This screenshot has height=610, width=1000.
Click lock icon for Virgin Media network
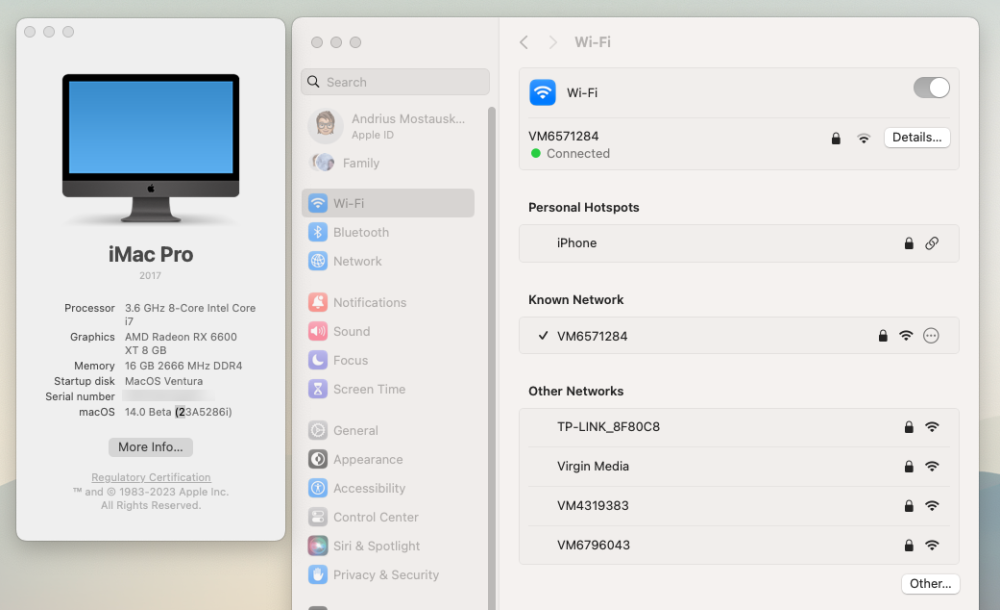[x=909, y=466]
